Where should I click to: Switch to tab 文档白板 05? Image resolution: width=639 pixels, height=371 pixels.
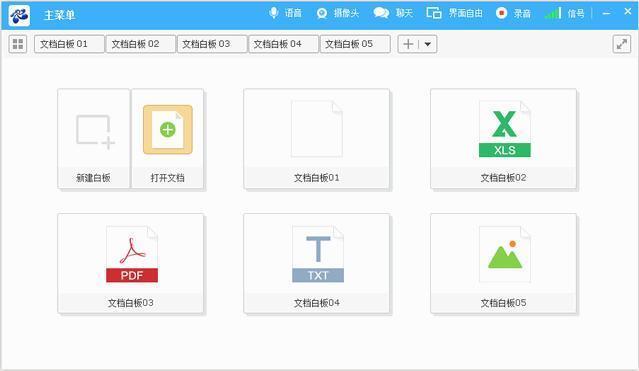355,44
